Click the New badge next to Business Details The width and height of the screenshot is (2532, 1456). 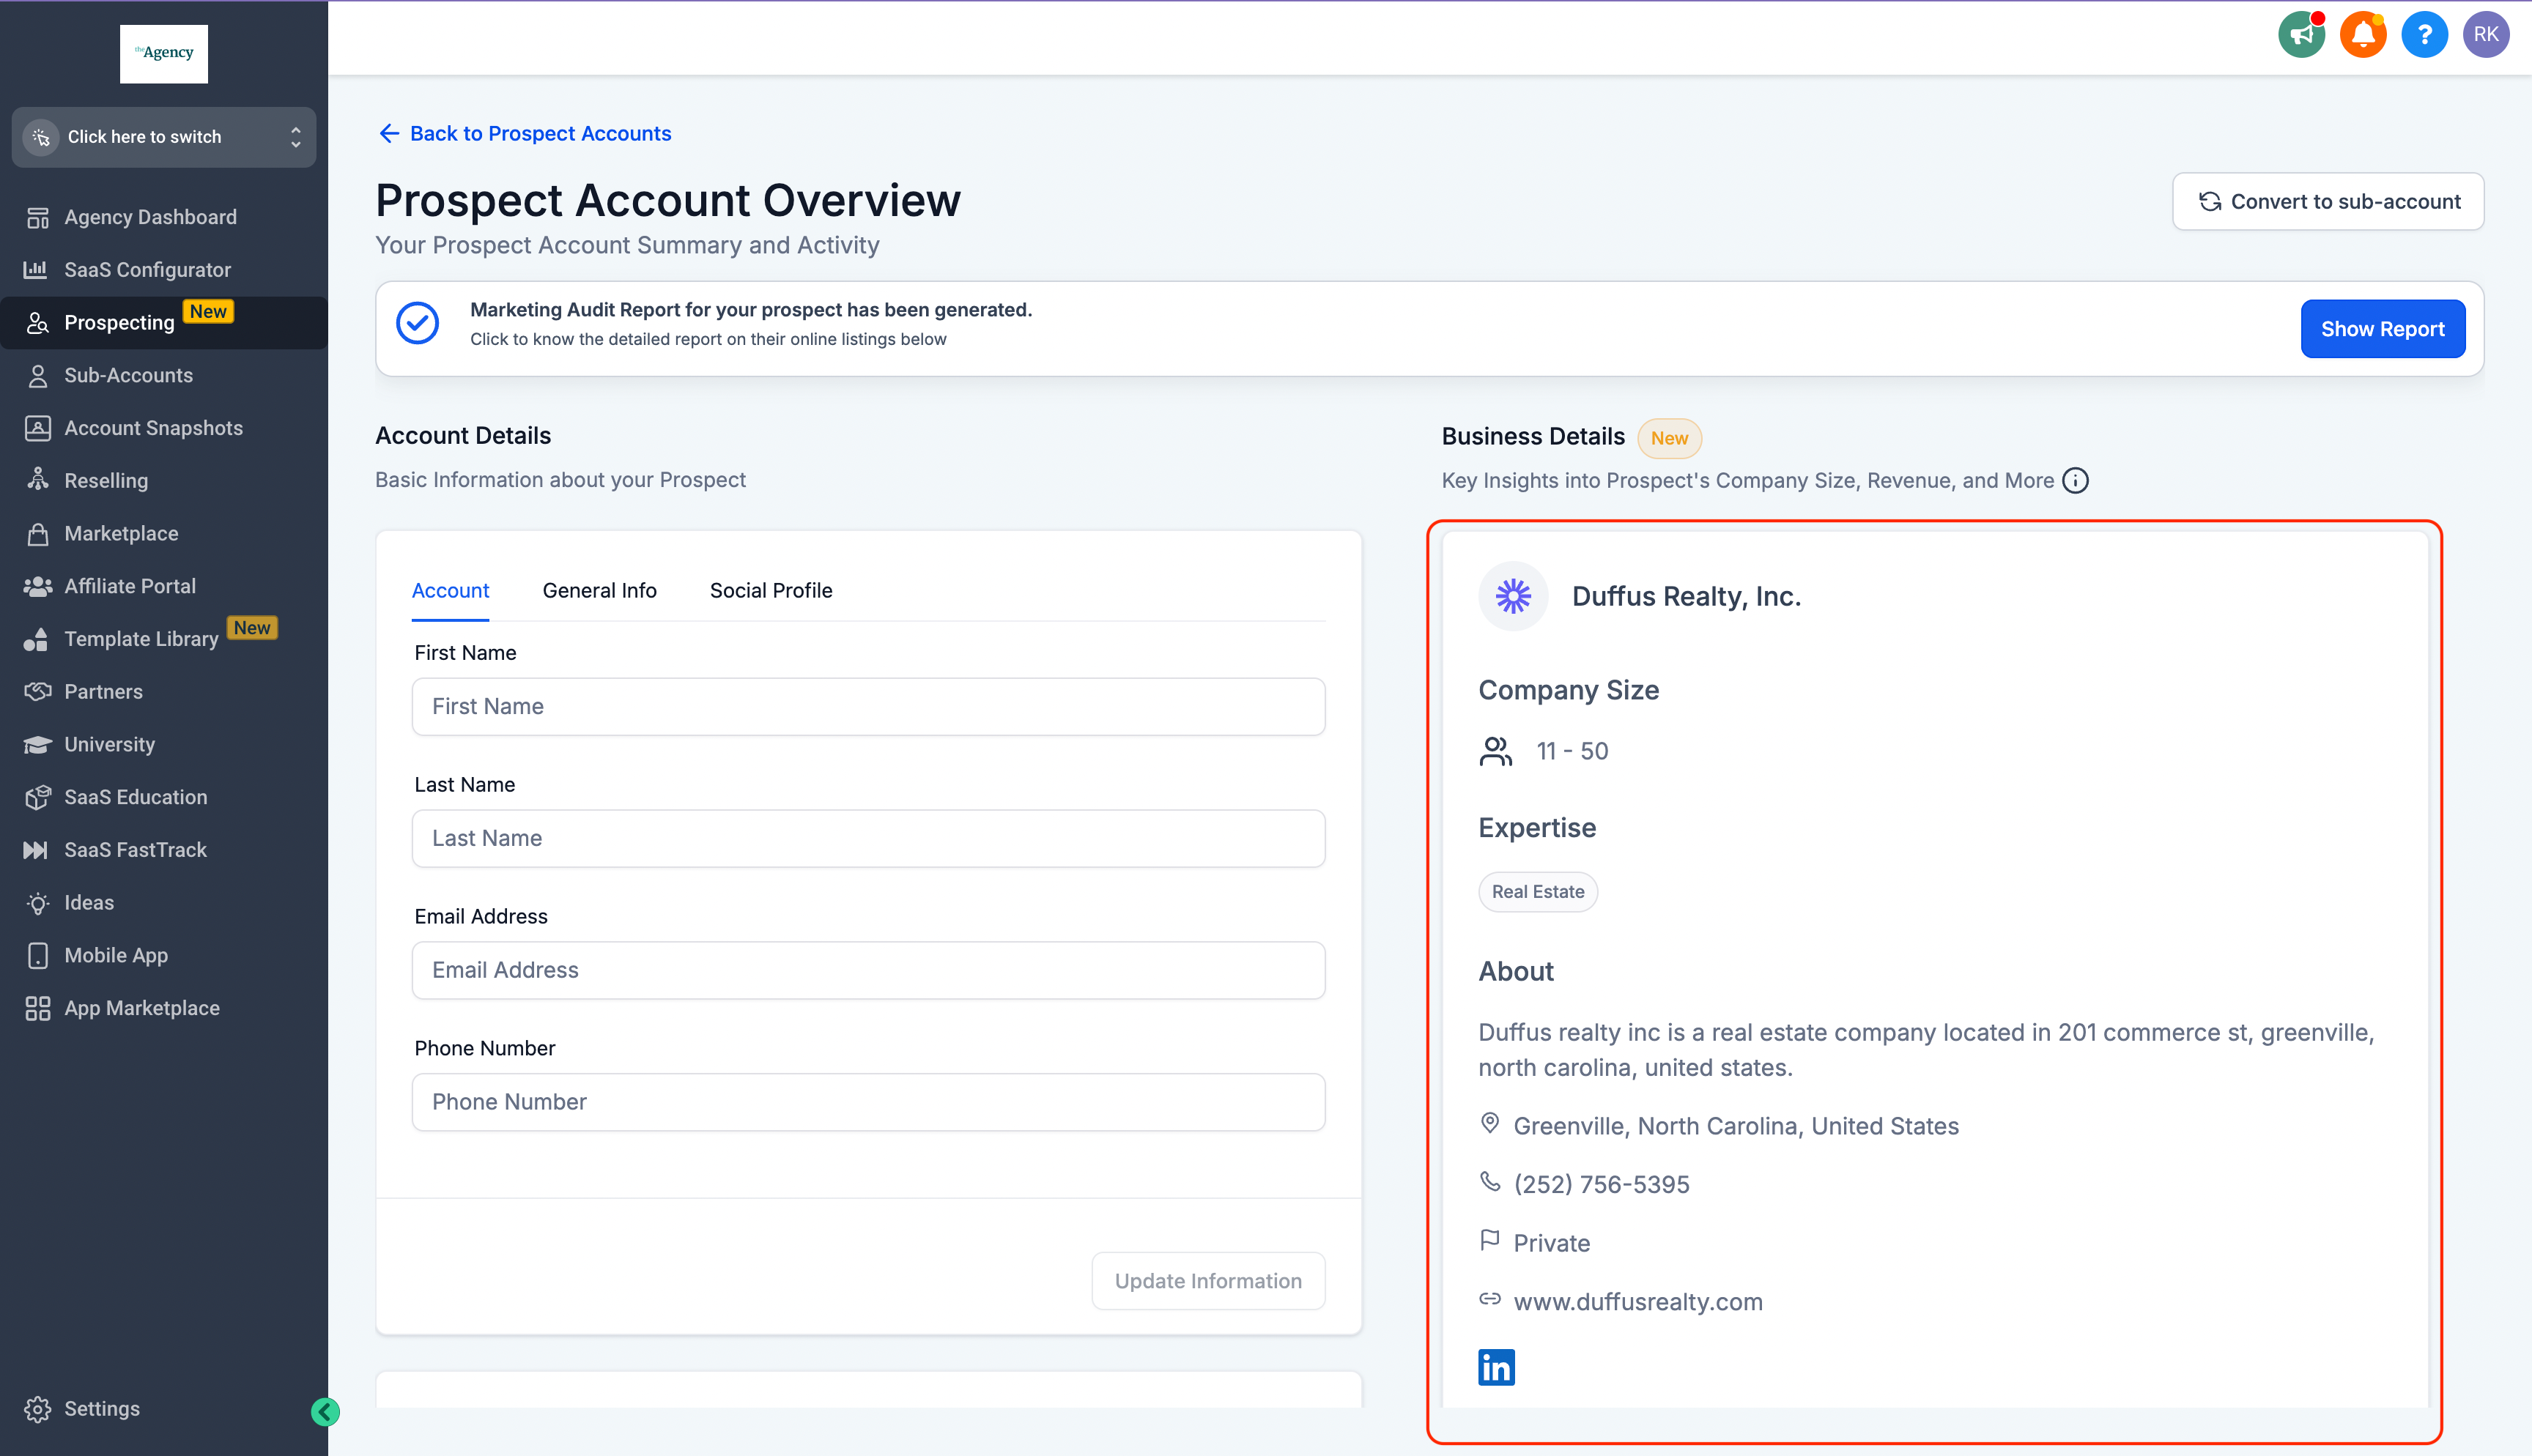tap(1669, 438)
